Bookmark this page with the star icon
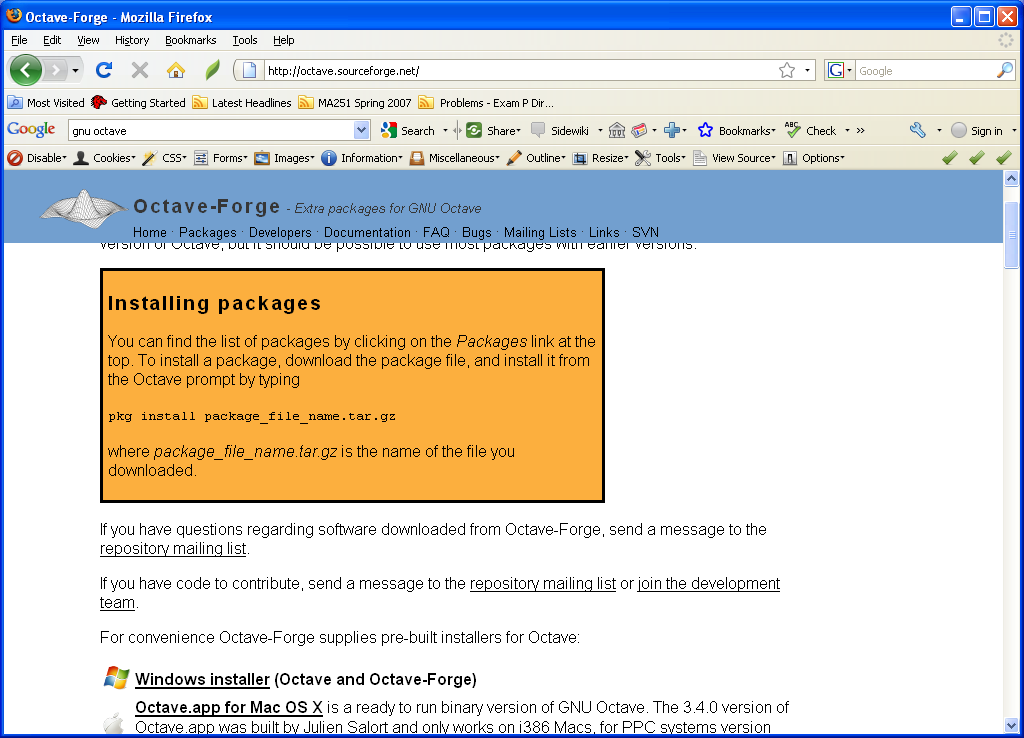Screen dimensions: 1024x738 (787, 70)
